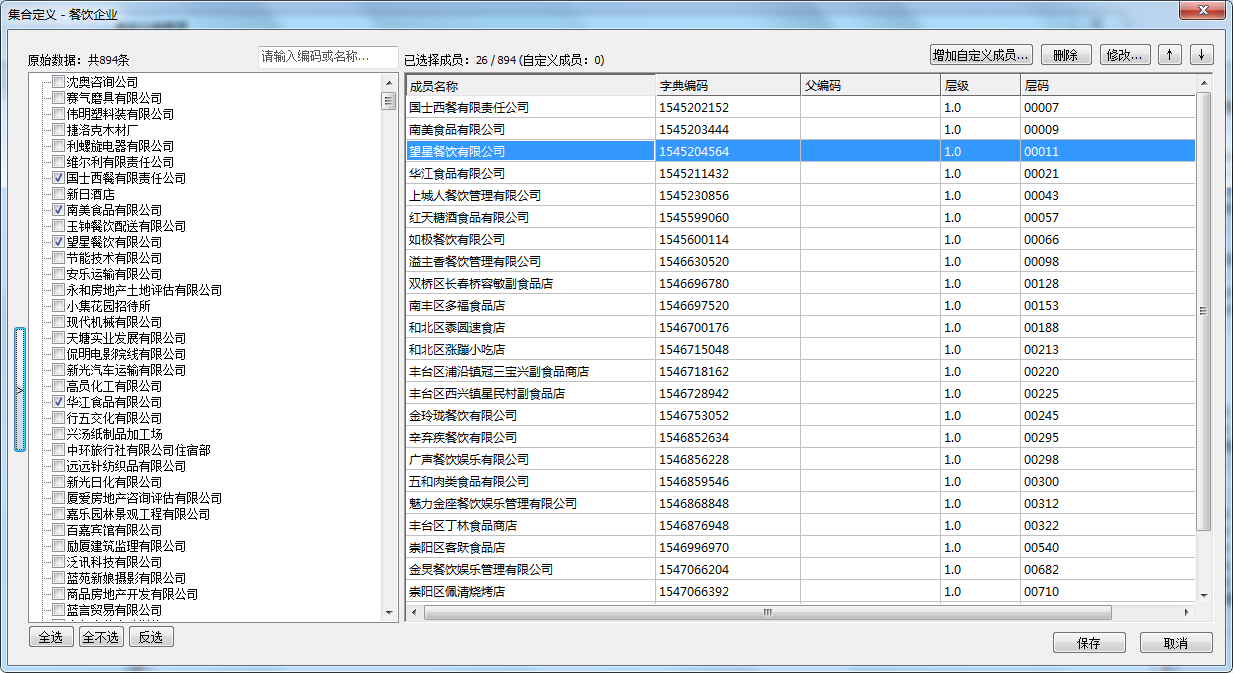
Task: Click the move up arrow button
Action: tap(1169, 55)
